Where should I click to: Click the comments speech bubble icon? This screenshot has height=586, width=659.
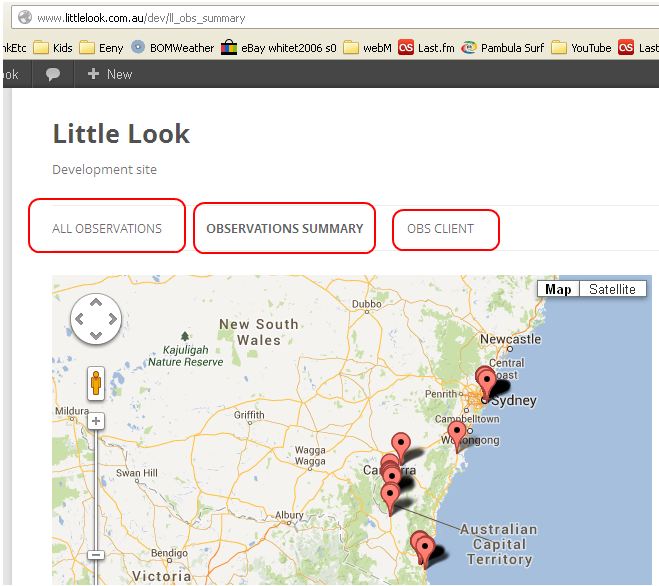point(53,74)
